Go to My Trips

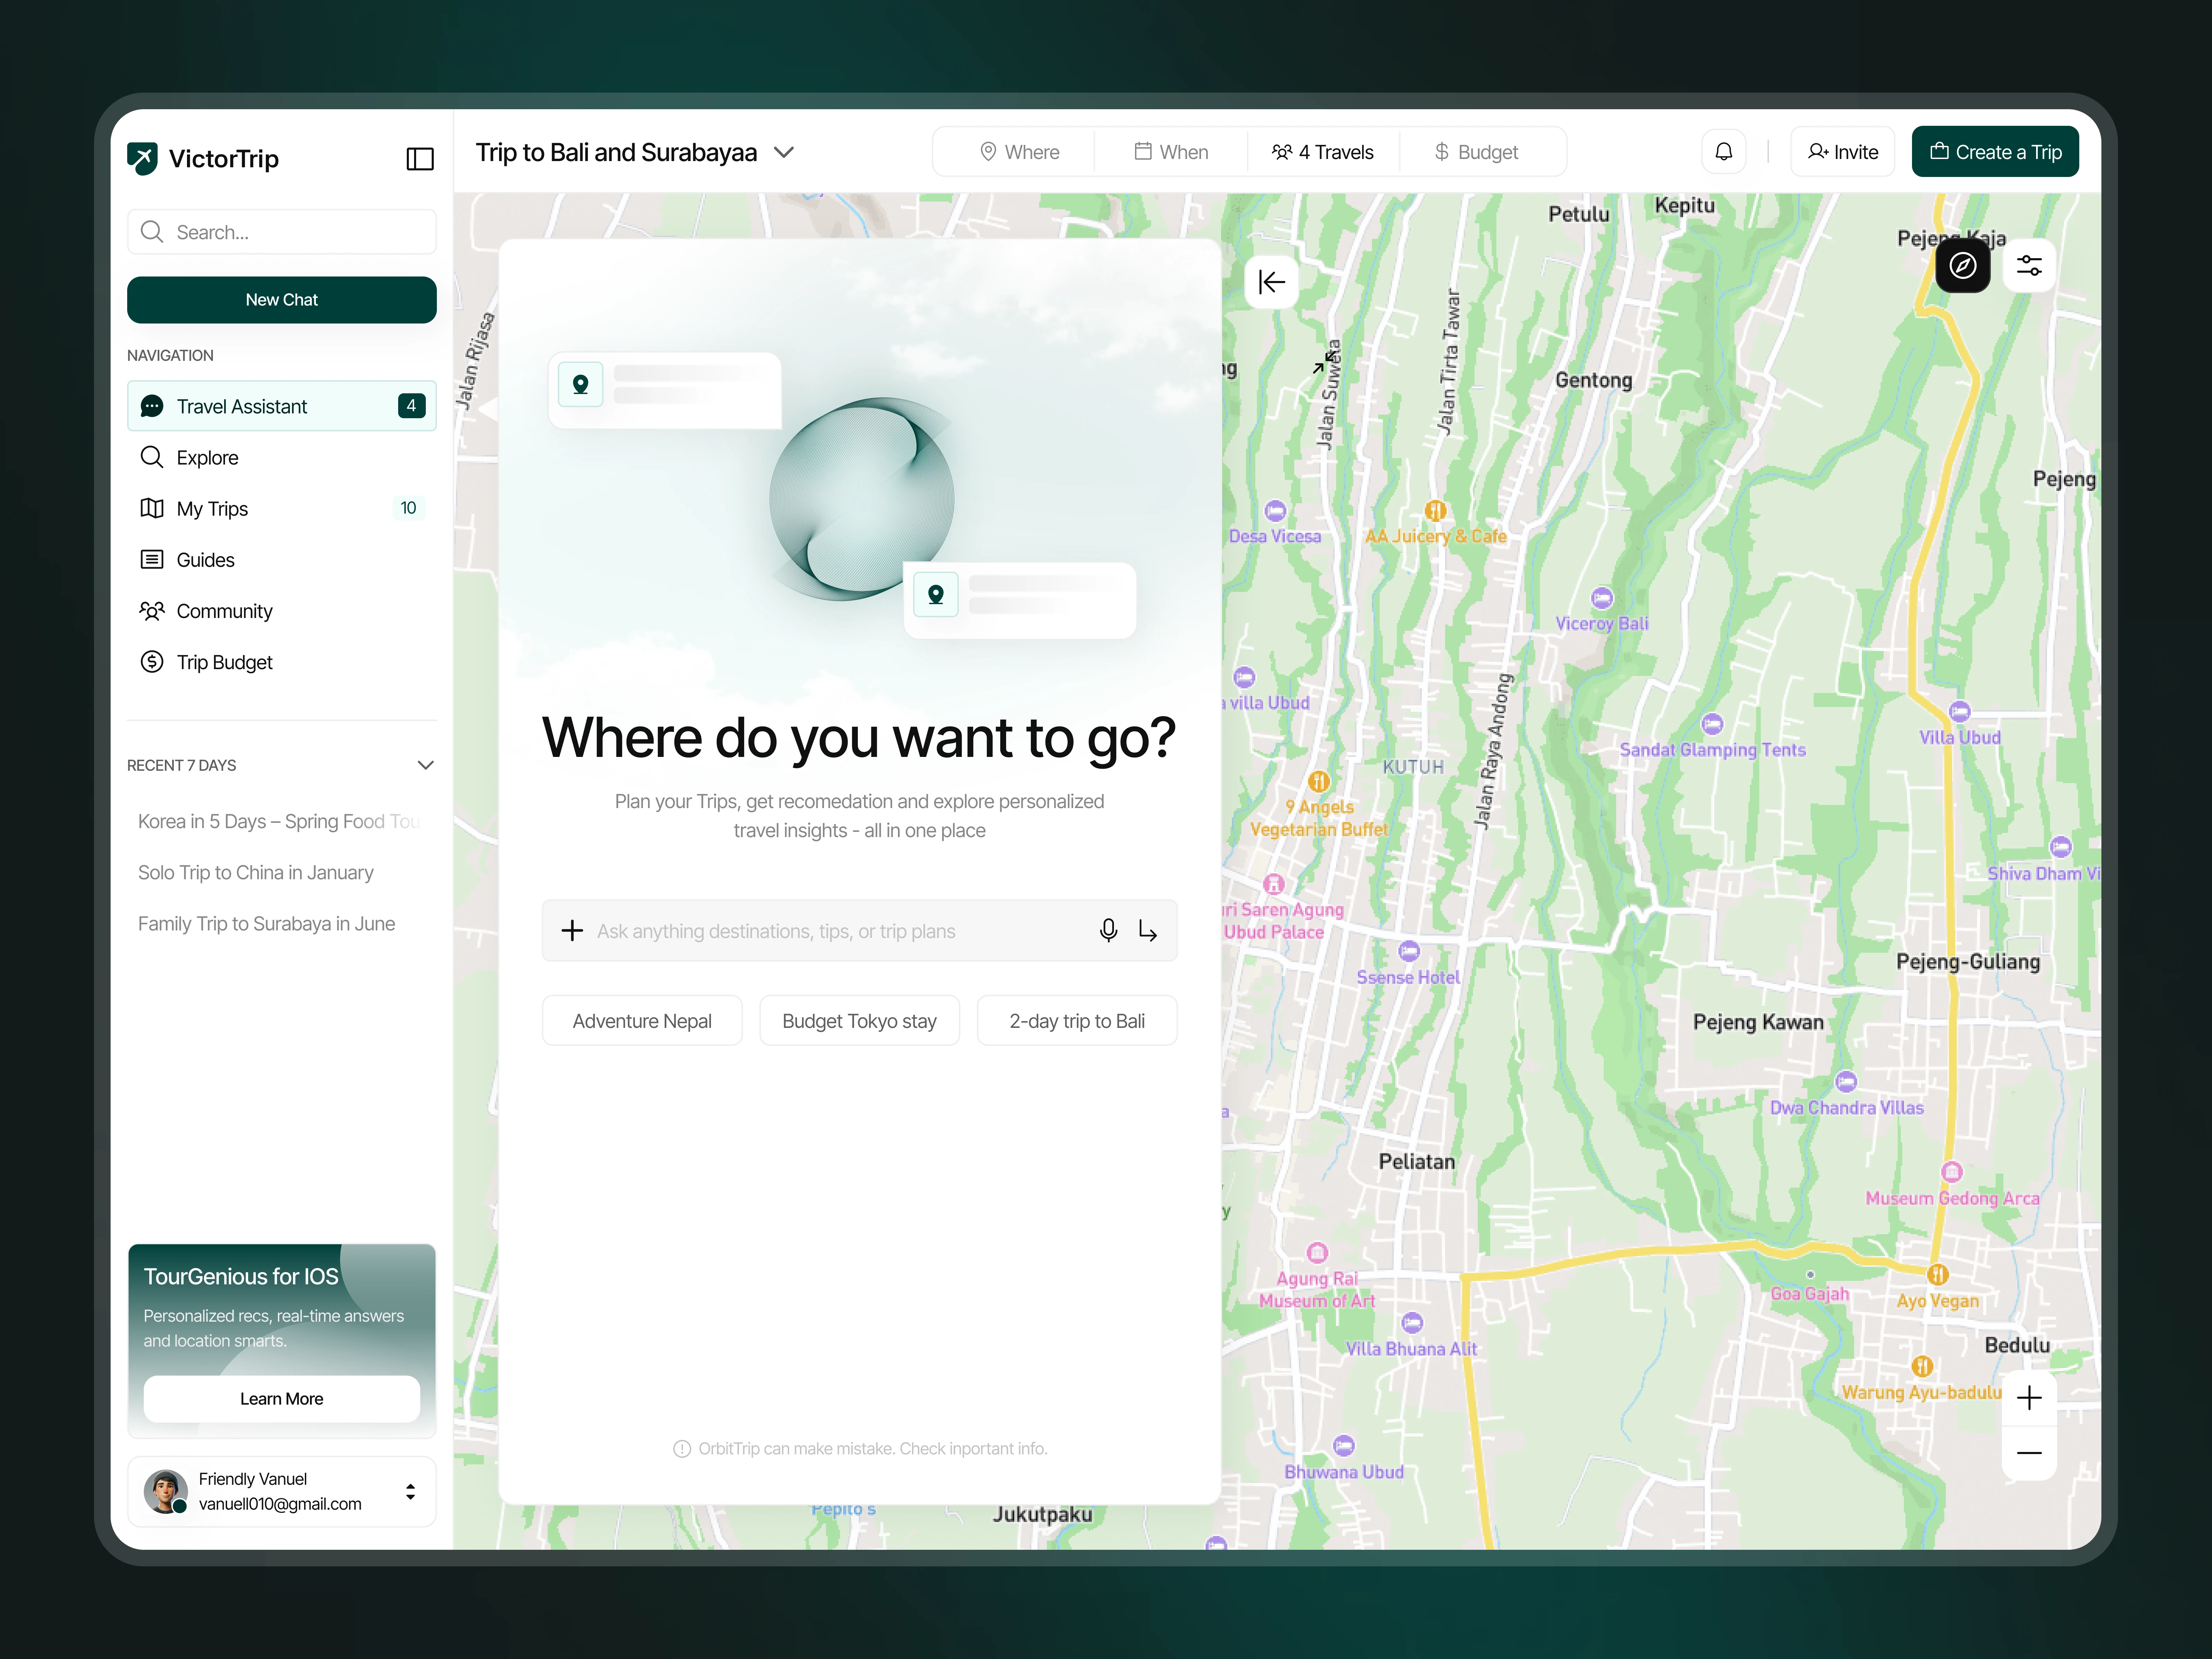point(282,508)
